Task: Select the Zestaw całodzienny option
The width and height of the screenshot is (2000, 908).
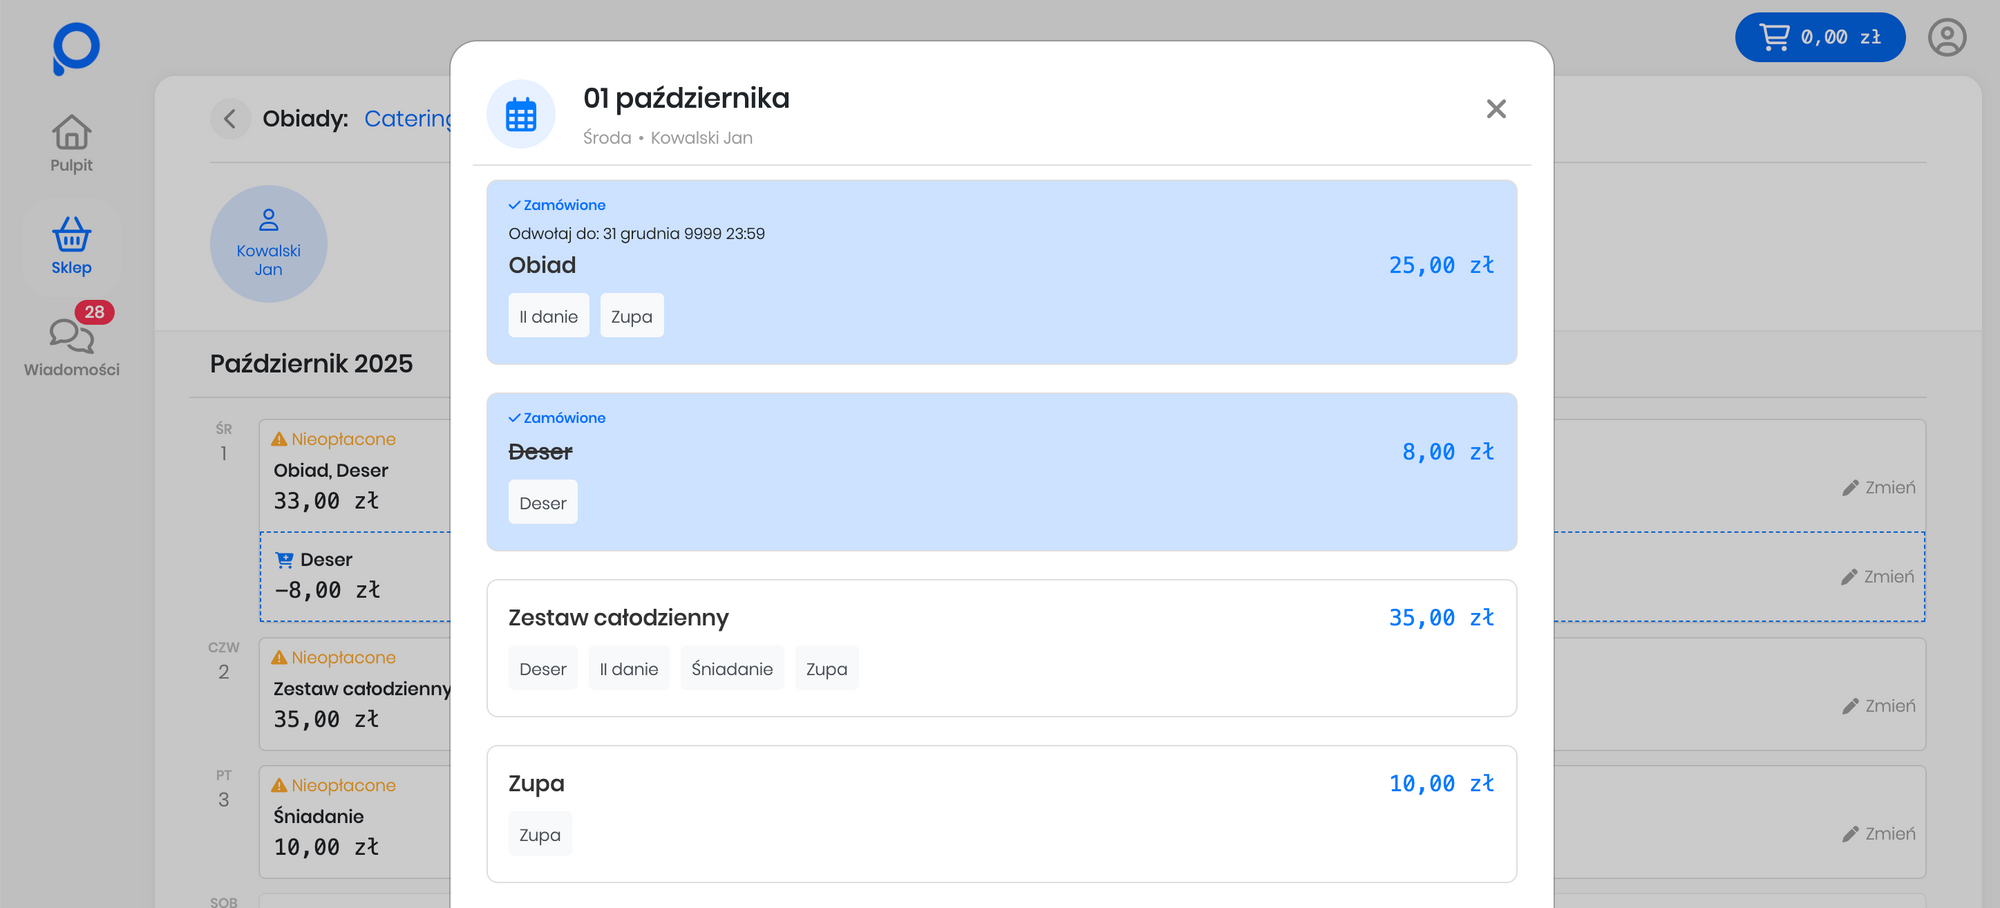Action: [1000, 647]
